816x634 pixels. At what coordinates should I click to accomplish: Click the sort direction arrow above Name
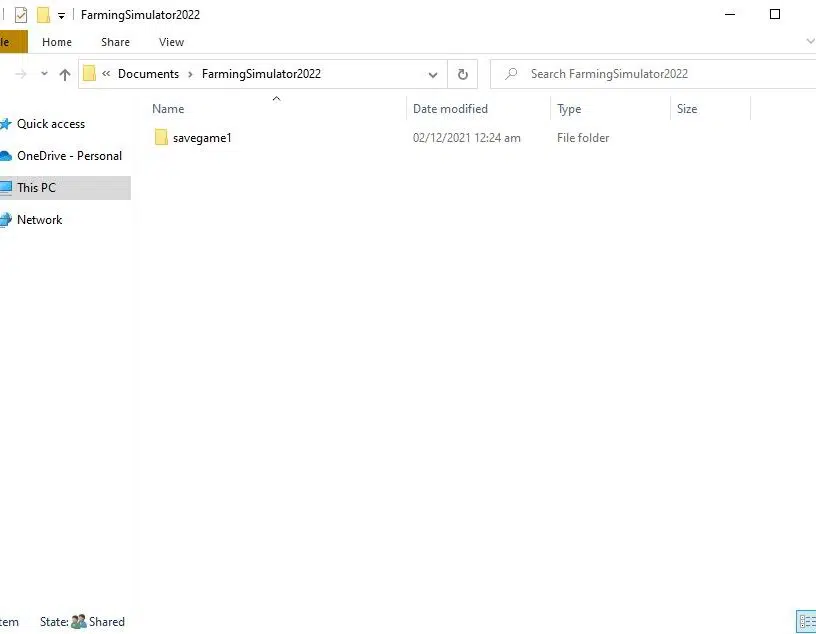click(276, 98)
